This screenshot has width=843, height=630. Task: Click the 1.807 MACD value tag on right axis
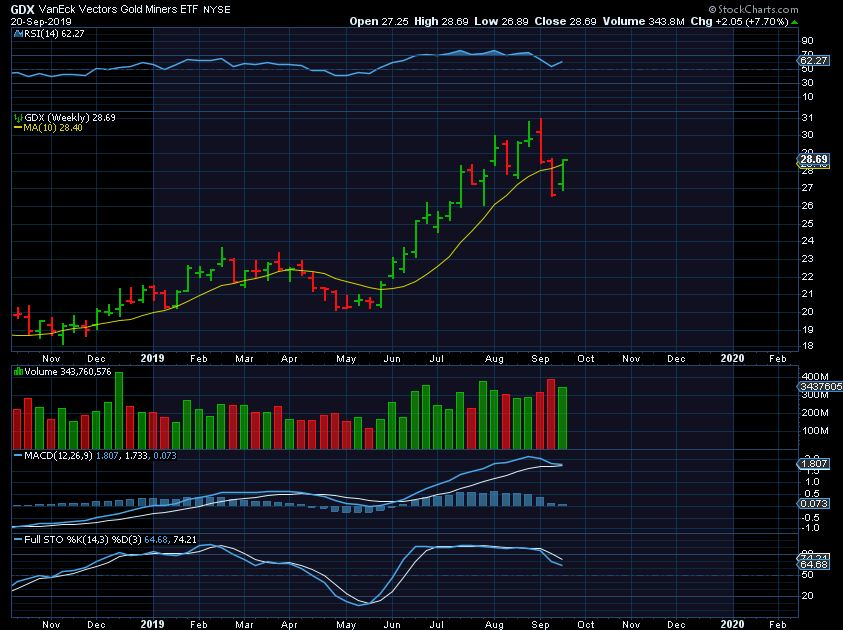[x=813, y=463]
